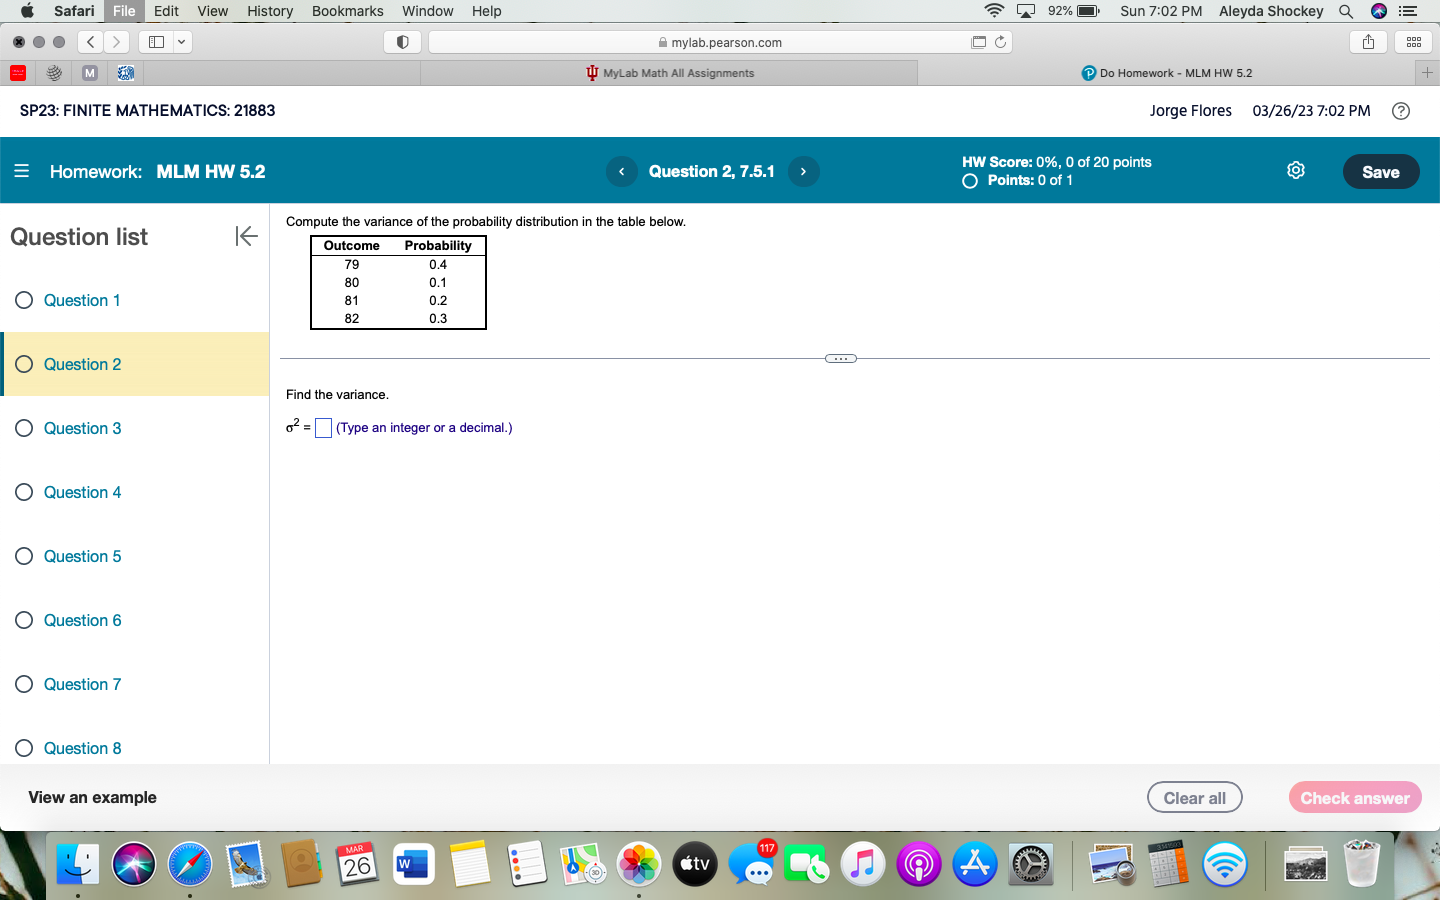The image size is (1440, 900).
Task: Go back using the previous question chevron
Action: tap(621, 171)
